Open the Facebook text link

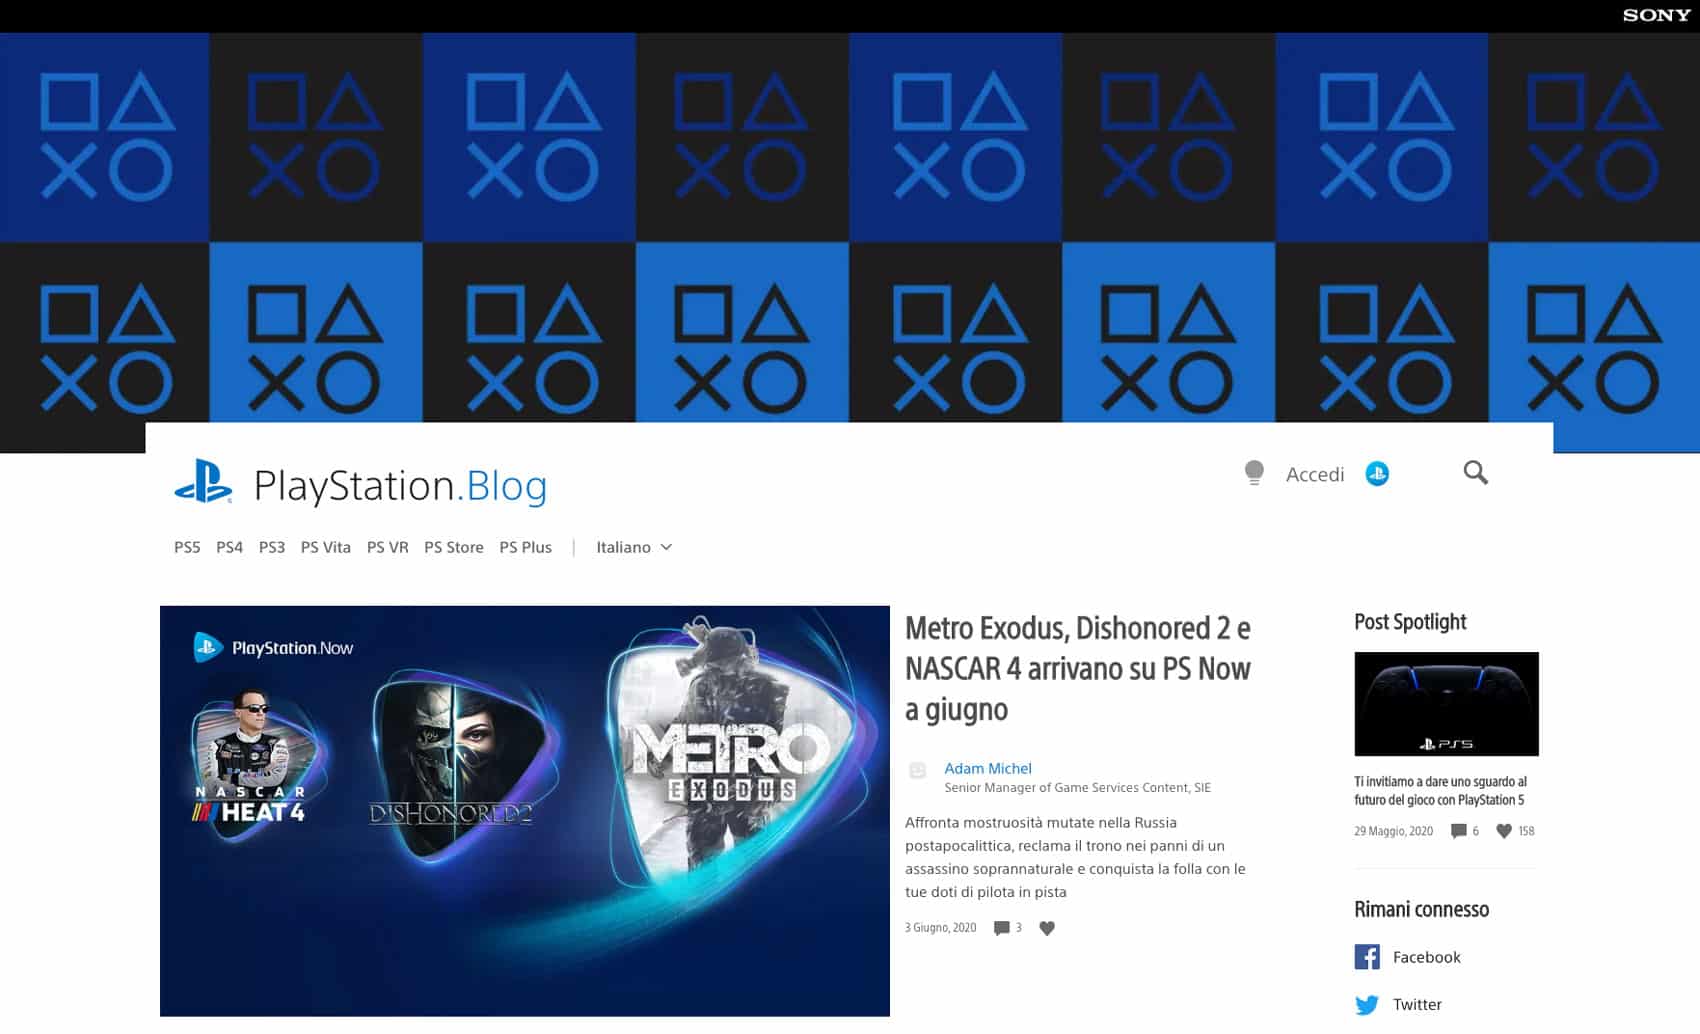click(x=1426, y=957)
